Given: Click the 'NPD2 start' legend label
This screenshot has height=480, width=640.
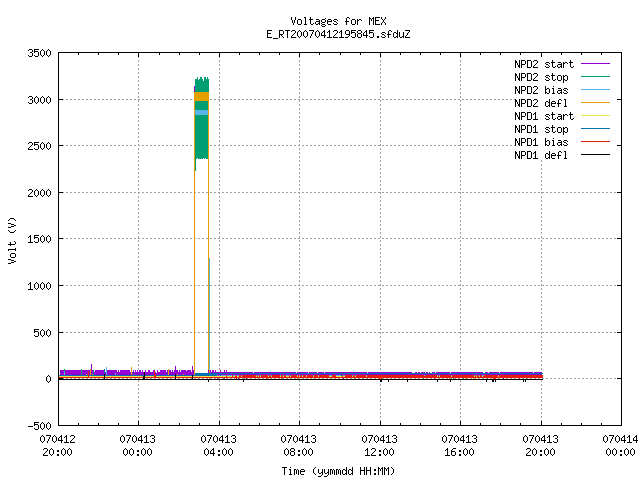Looking at the screenshot, I should click(x=544, y=64).
